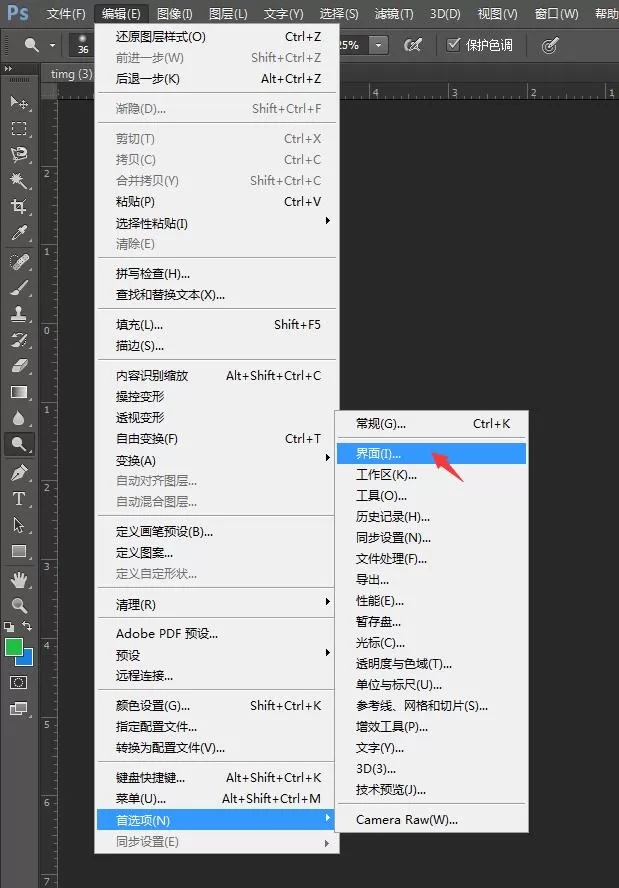
Task: Select the Rectangular Marquee tool
Action: coord(19,129)
